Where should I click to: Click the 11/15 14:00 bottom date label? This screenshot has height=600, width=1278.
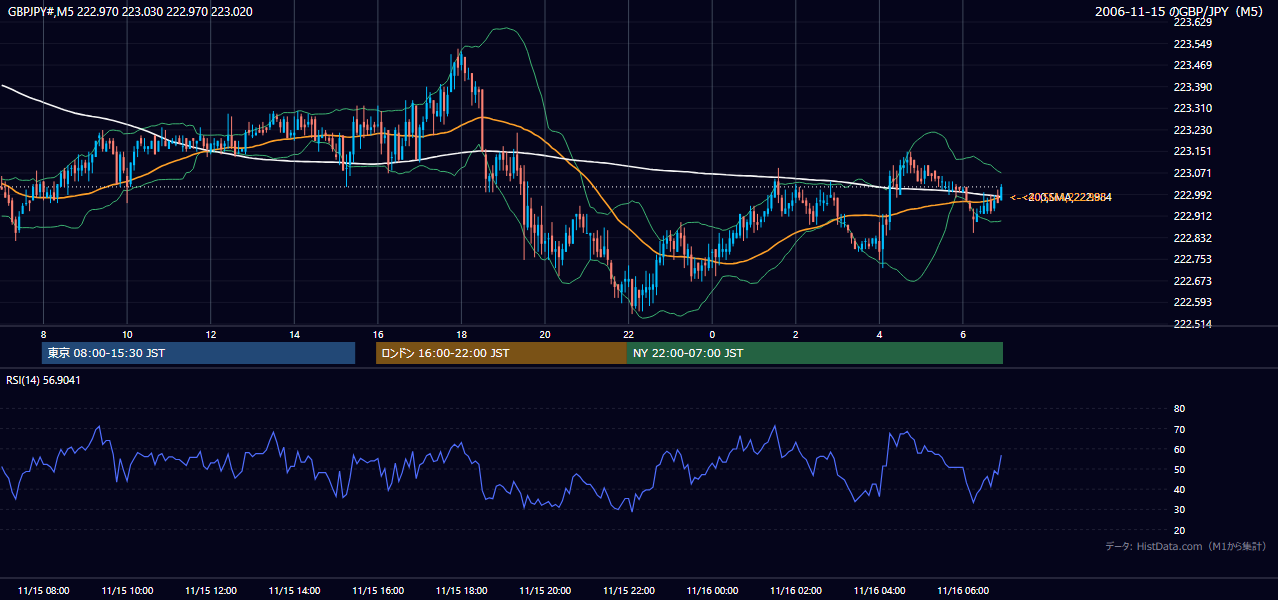coord(294,591)
